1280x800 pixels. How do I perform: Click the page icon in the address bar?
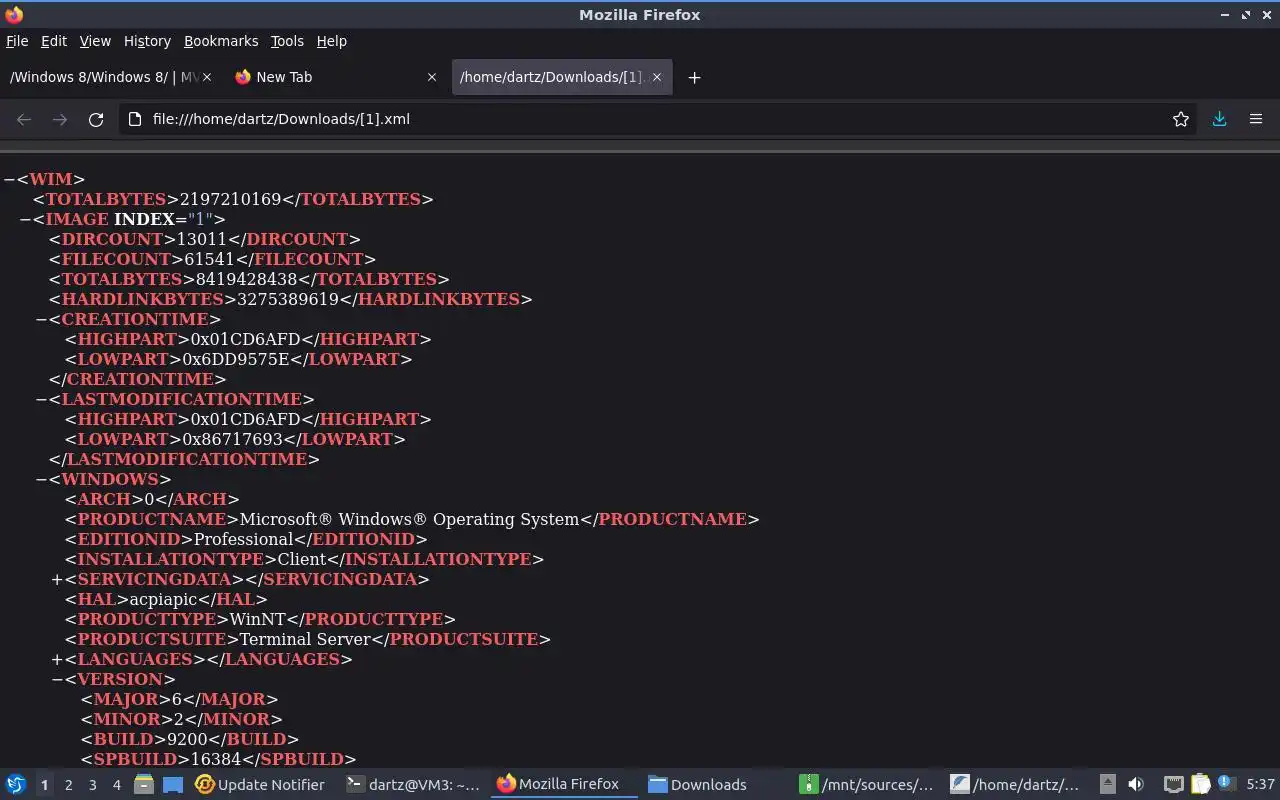[x=135, y=119]
